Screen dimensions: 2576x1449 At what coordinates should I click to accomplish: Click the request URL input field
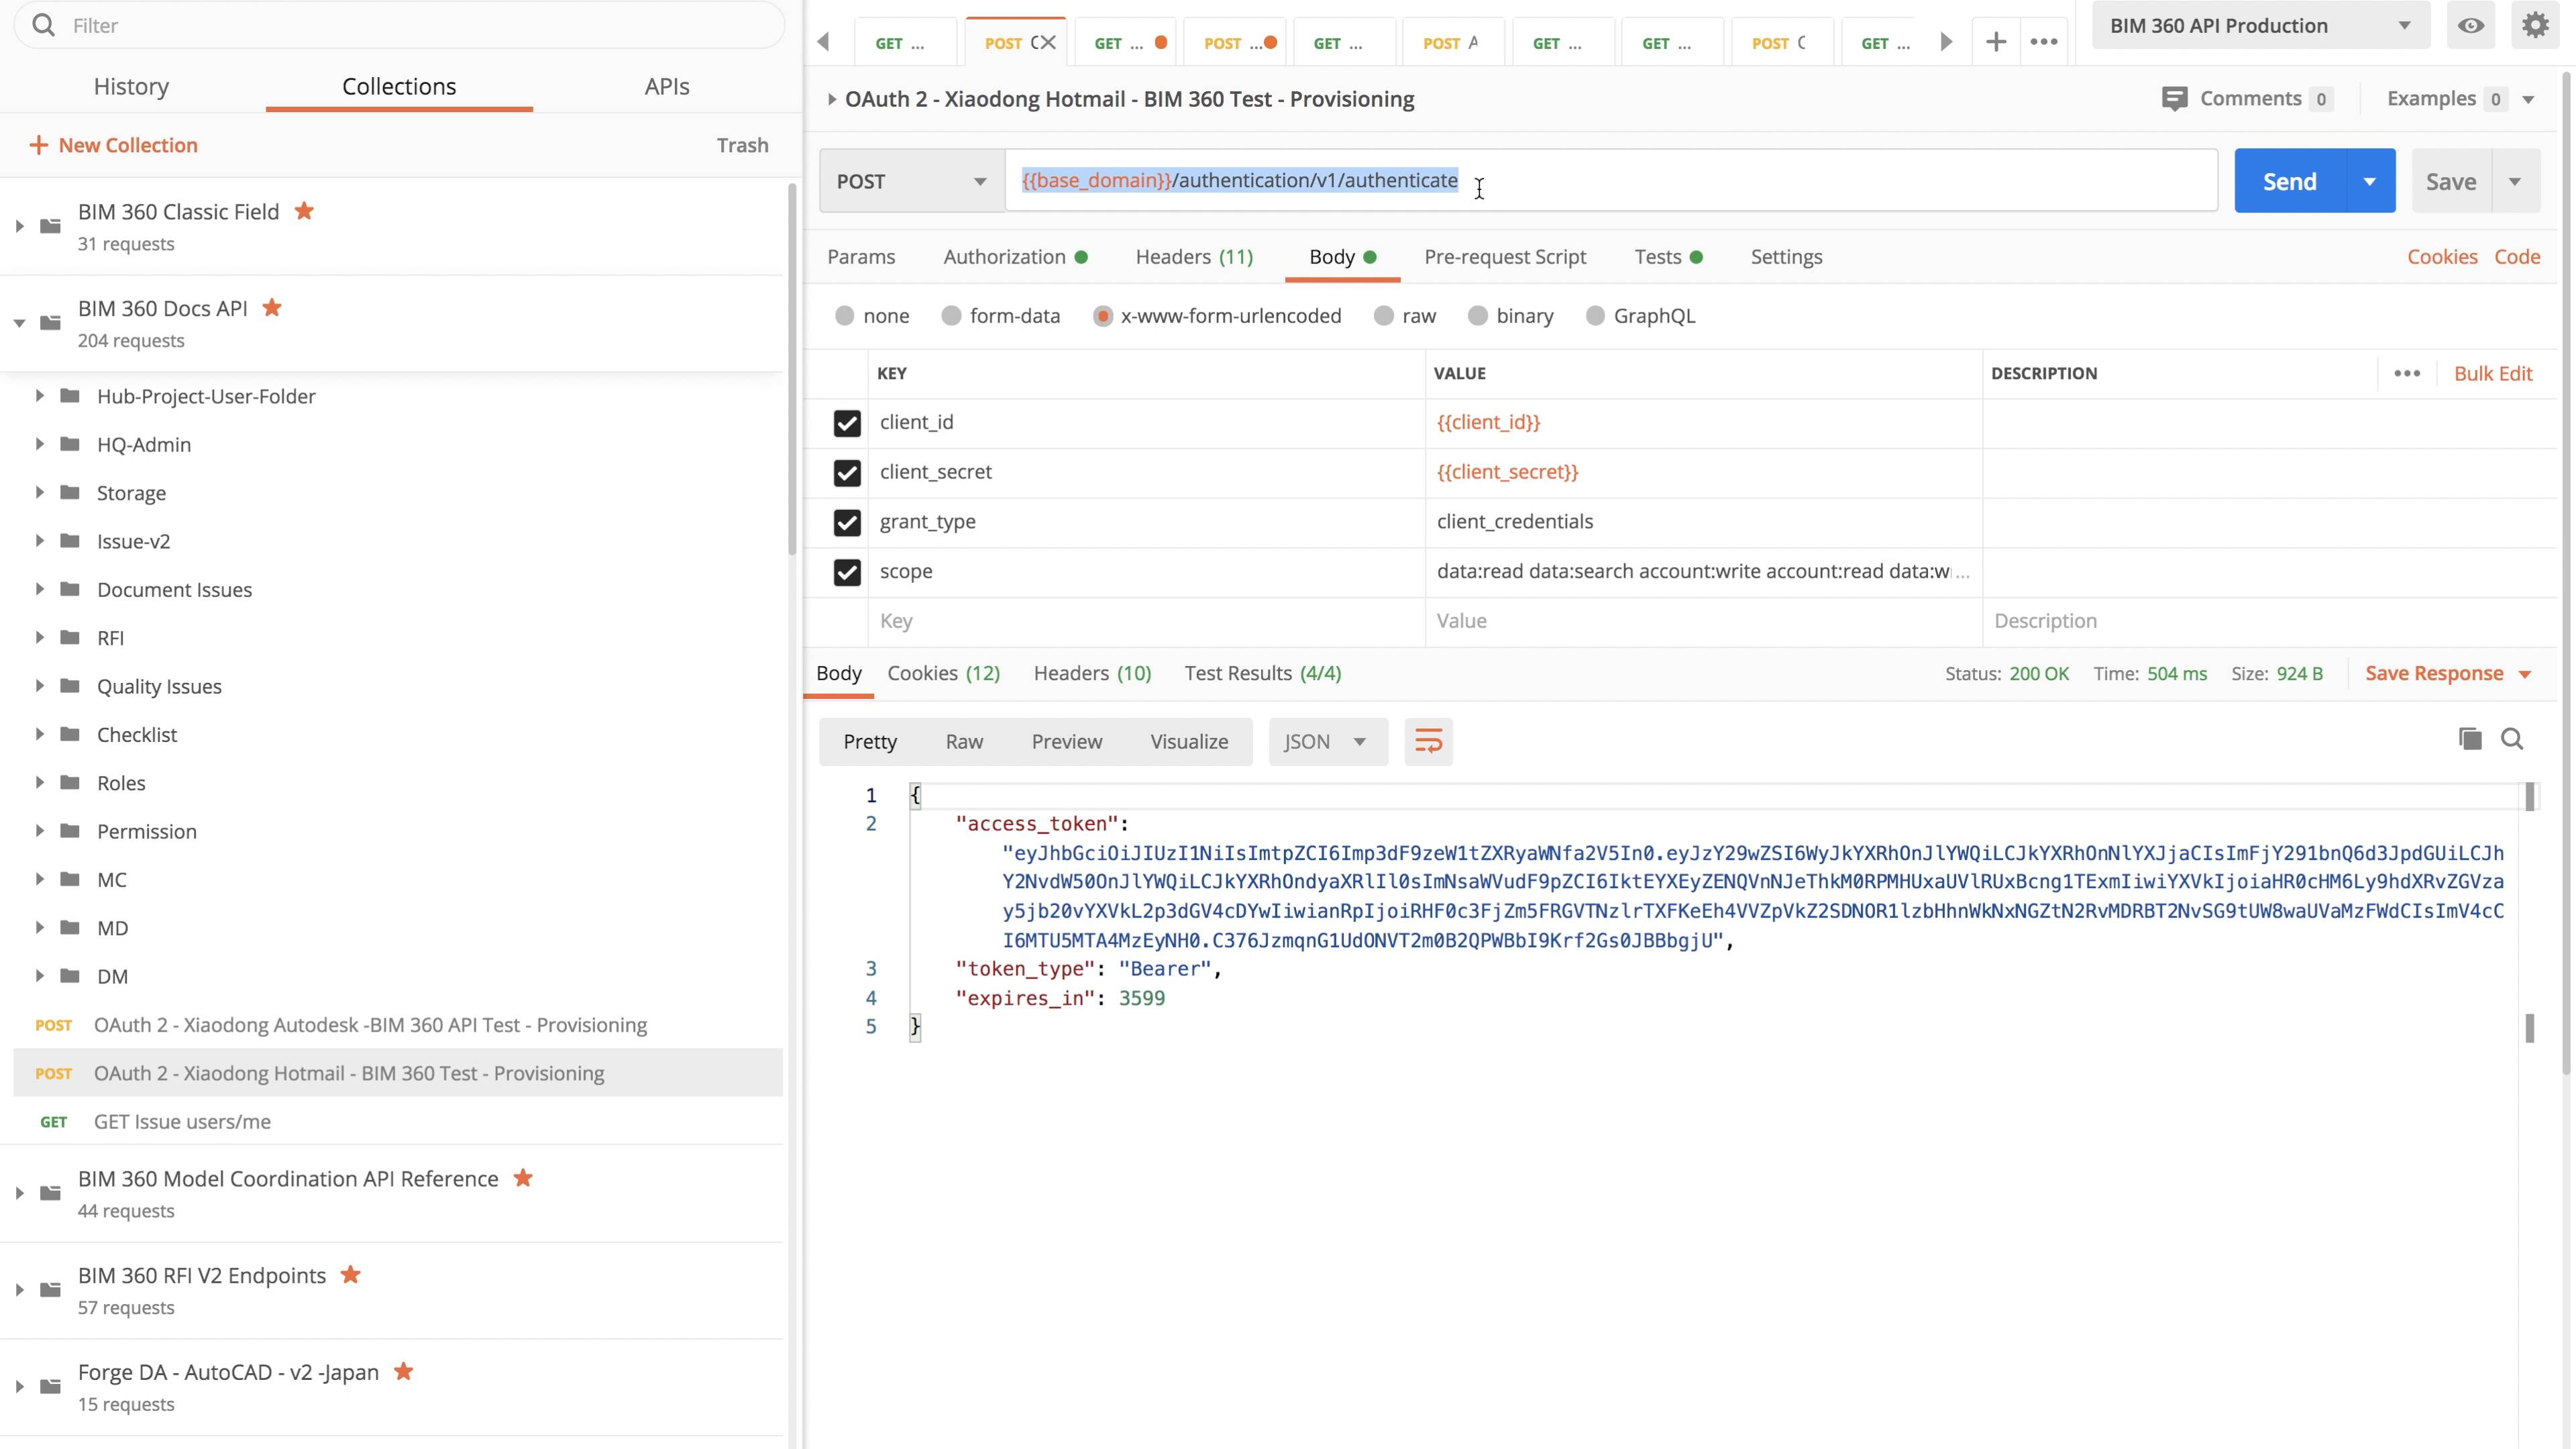(1611, 181)
